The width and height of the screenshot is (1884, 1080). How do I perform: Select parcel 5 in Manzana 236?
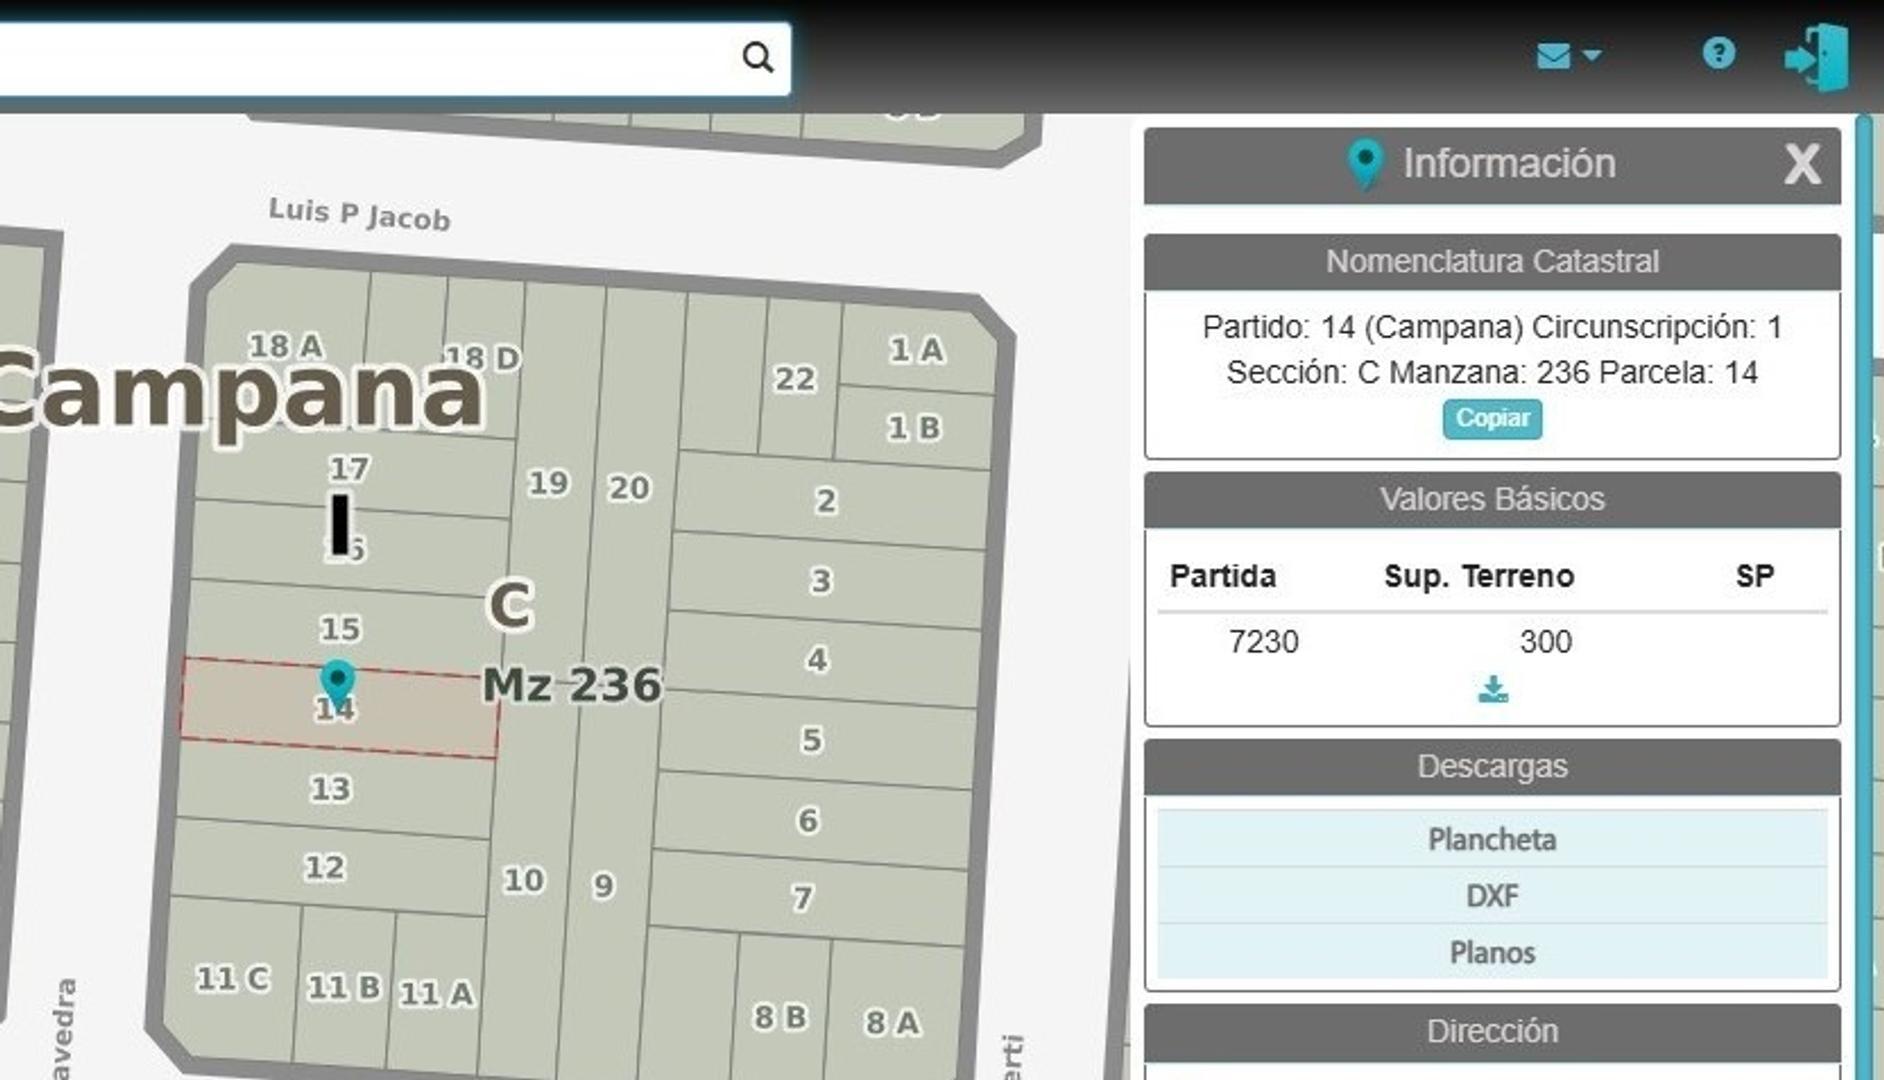point(812,740)
